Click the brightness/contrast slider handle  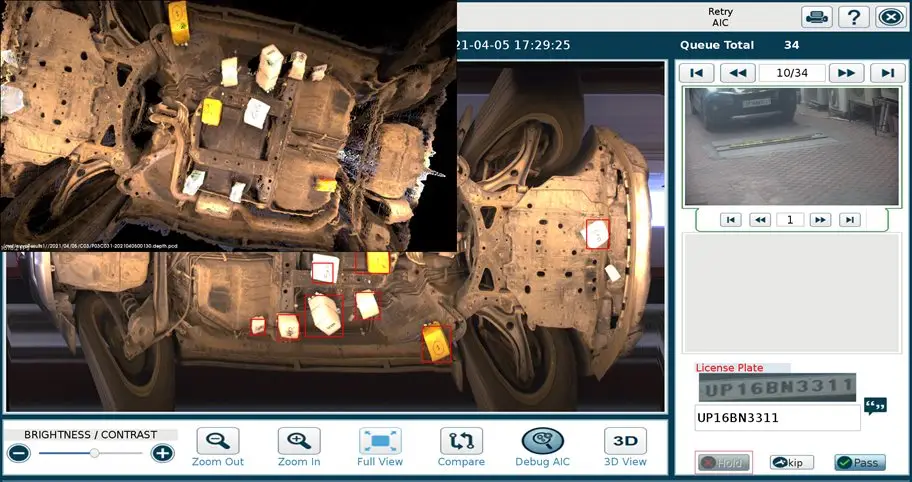coord(94,453)
